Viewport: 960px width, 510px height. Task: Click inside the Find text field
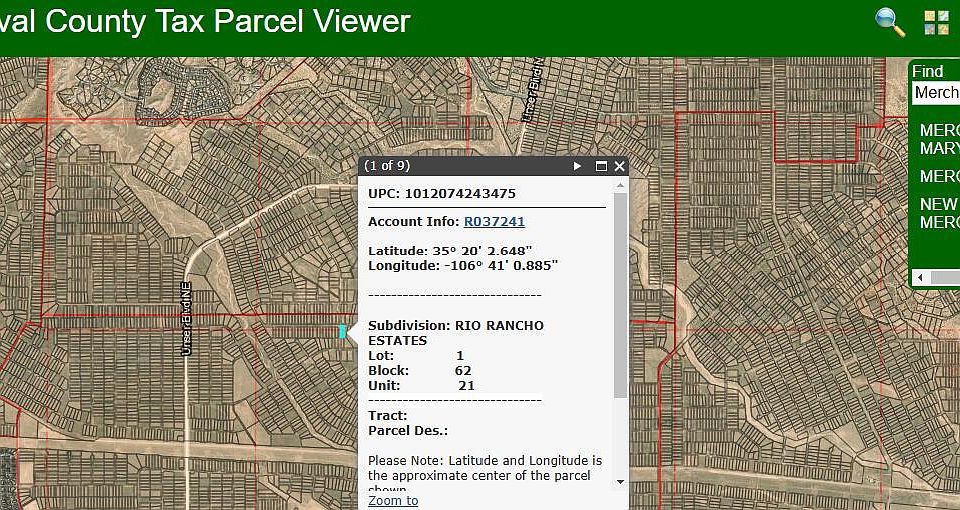936,93
